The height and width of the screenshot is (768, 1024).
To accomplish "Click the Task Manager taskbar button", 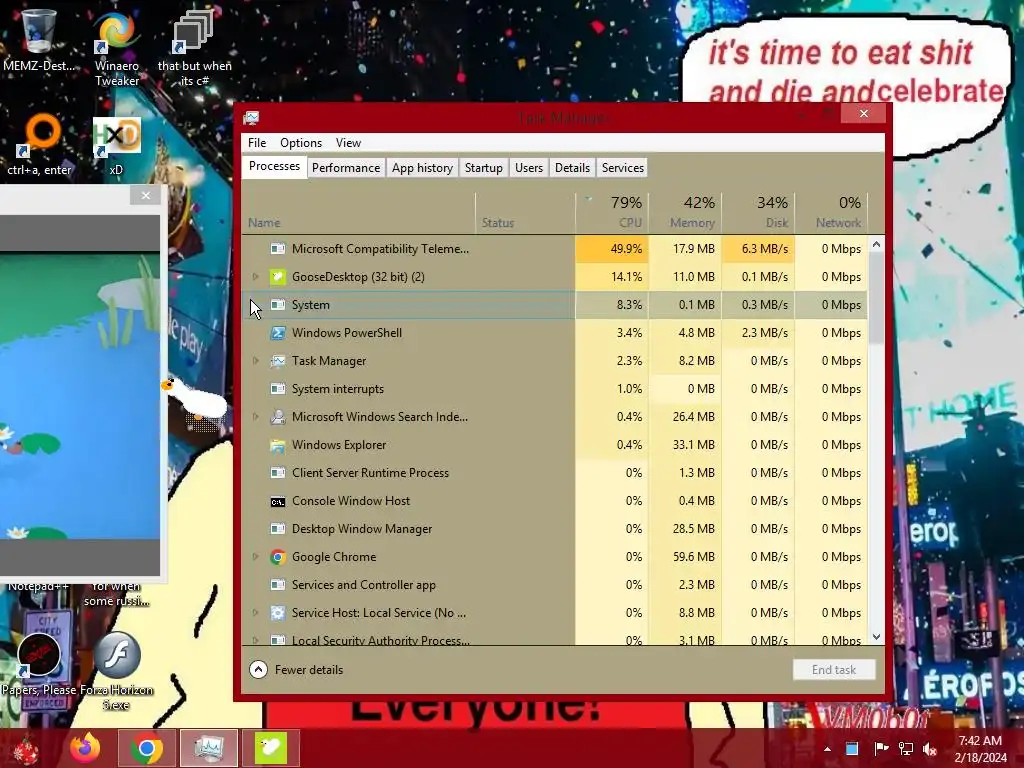I will click(208, 748).
